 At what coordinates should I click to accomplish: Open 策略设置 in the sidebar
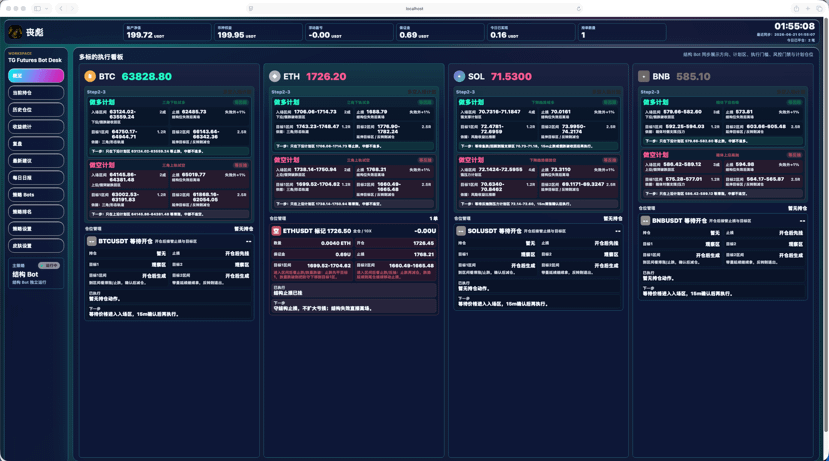click(x=36, y=228)
